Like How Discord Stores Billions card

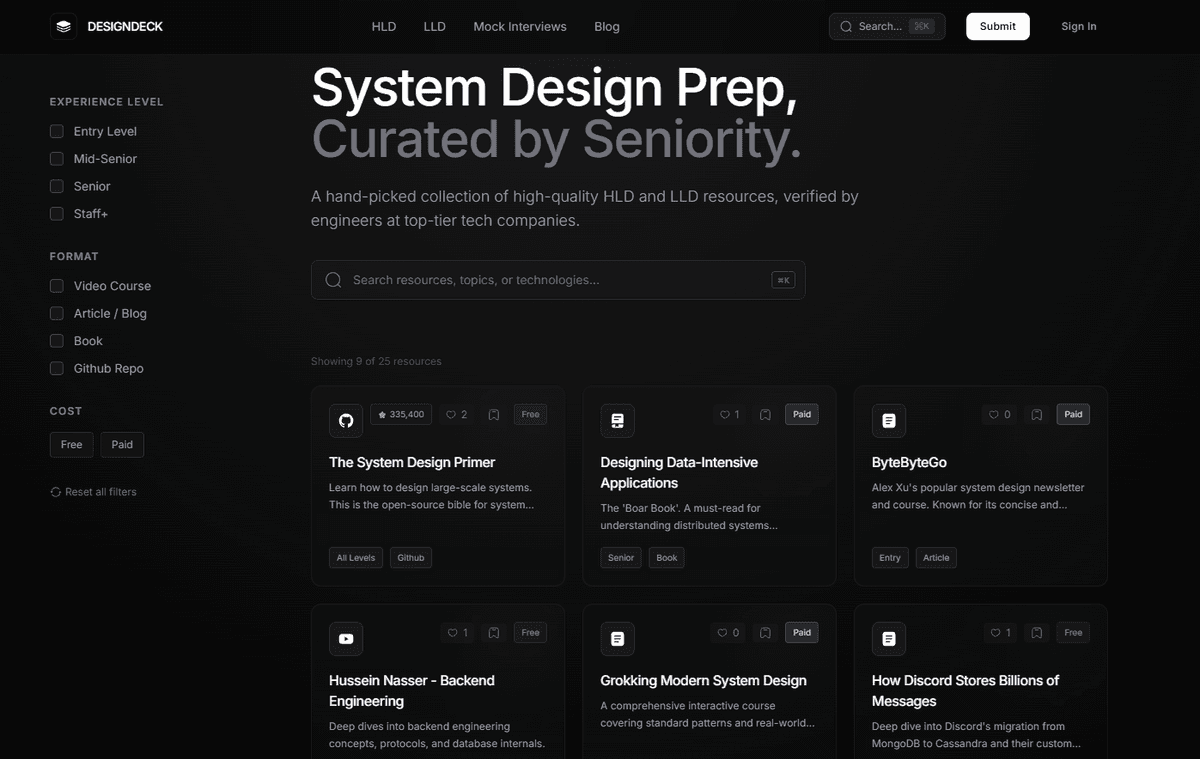(1000, 632)
